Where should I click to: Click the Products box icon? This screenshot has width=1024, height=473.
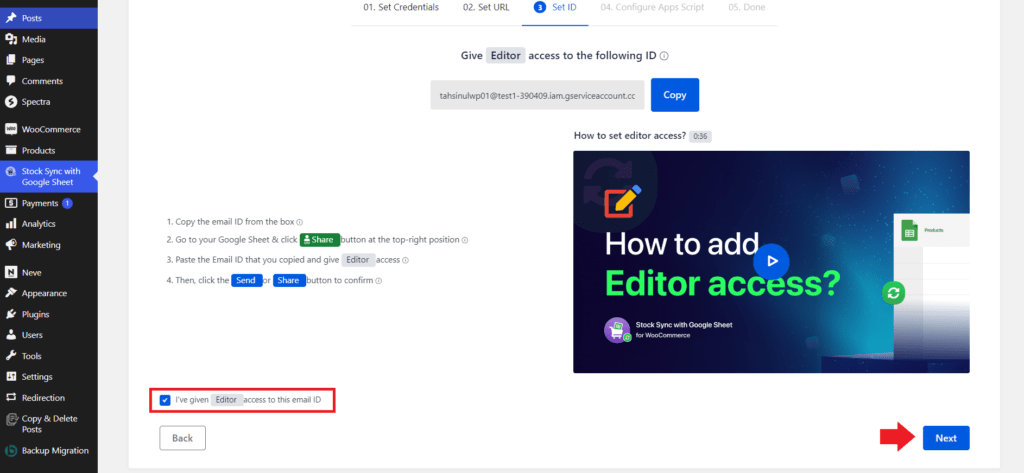click(x=10, y=150)
